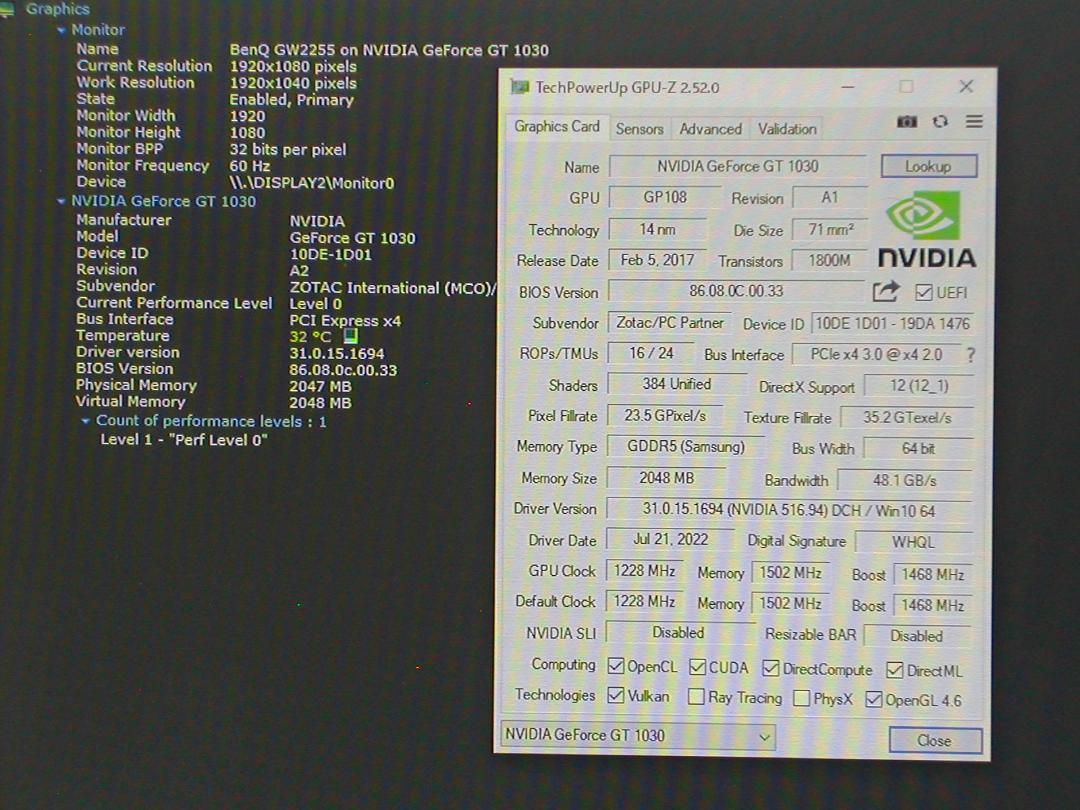Click the '71 mm²' Die Size value
Screen dimensions: 1080x810
830,229
